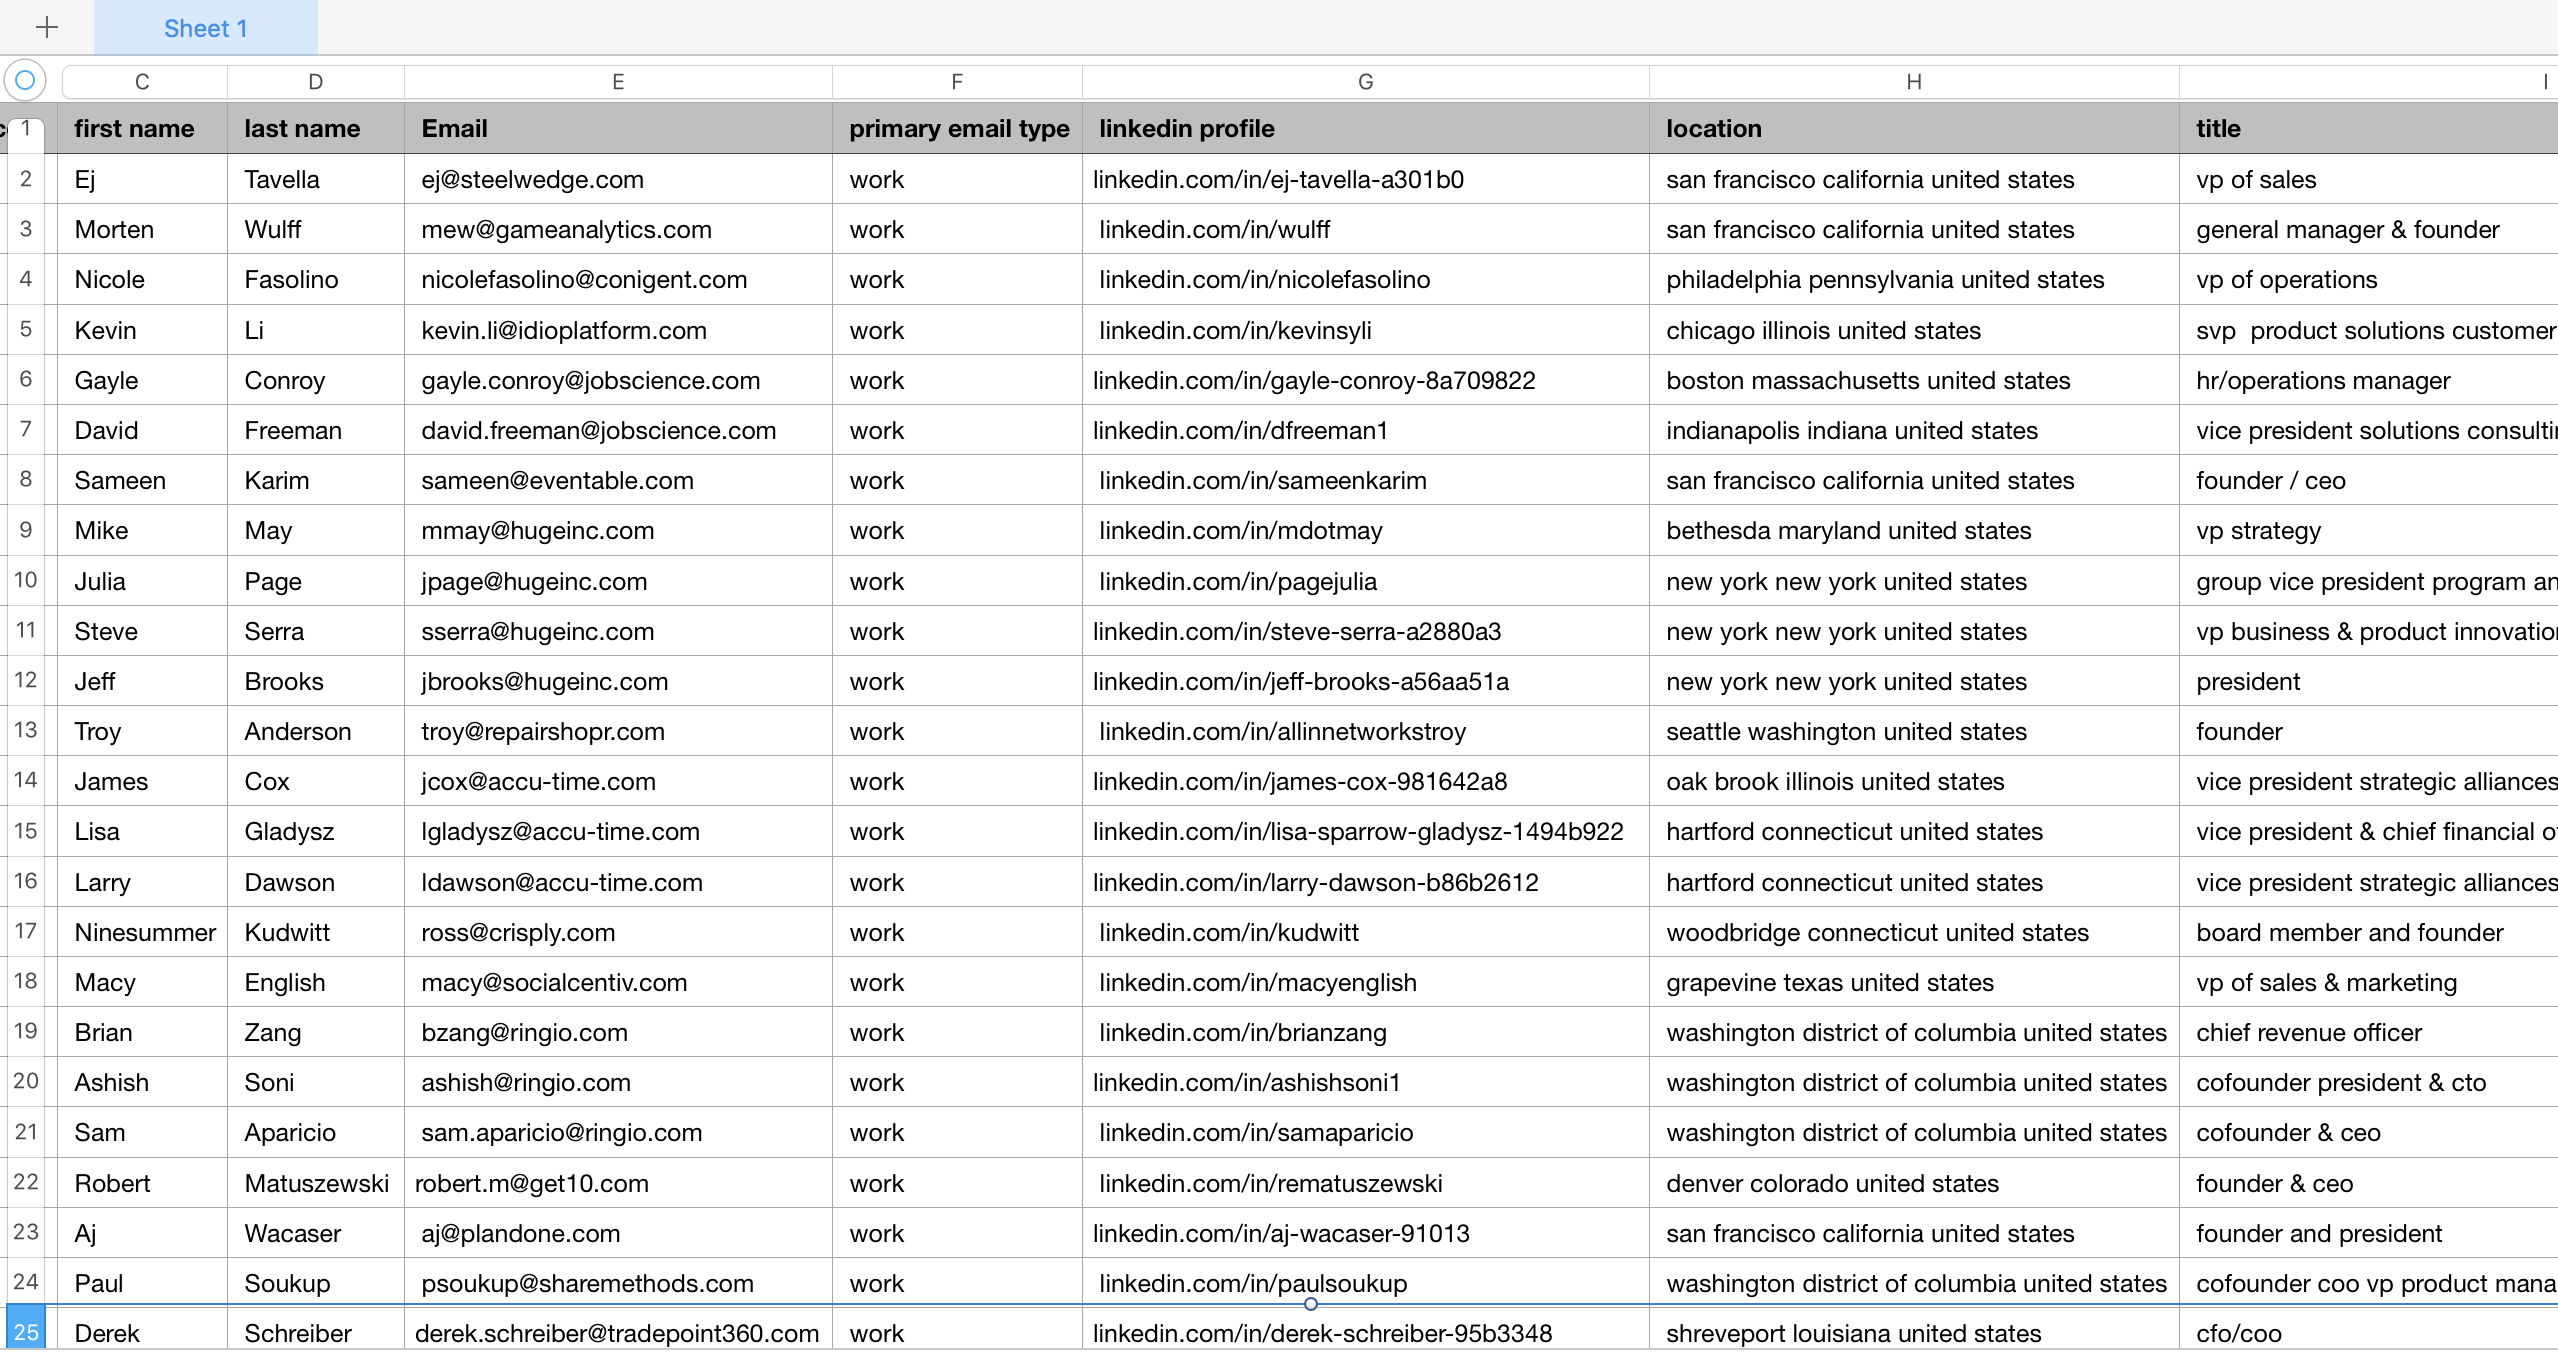The width and height of the screenshot is (2558, 1356).
Task: Click linkedin.com/in/wulff in row 3
Action: (x=1213, y=229)
